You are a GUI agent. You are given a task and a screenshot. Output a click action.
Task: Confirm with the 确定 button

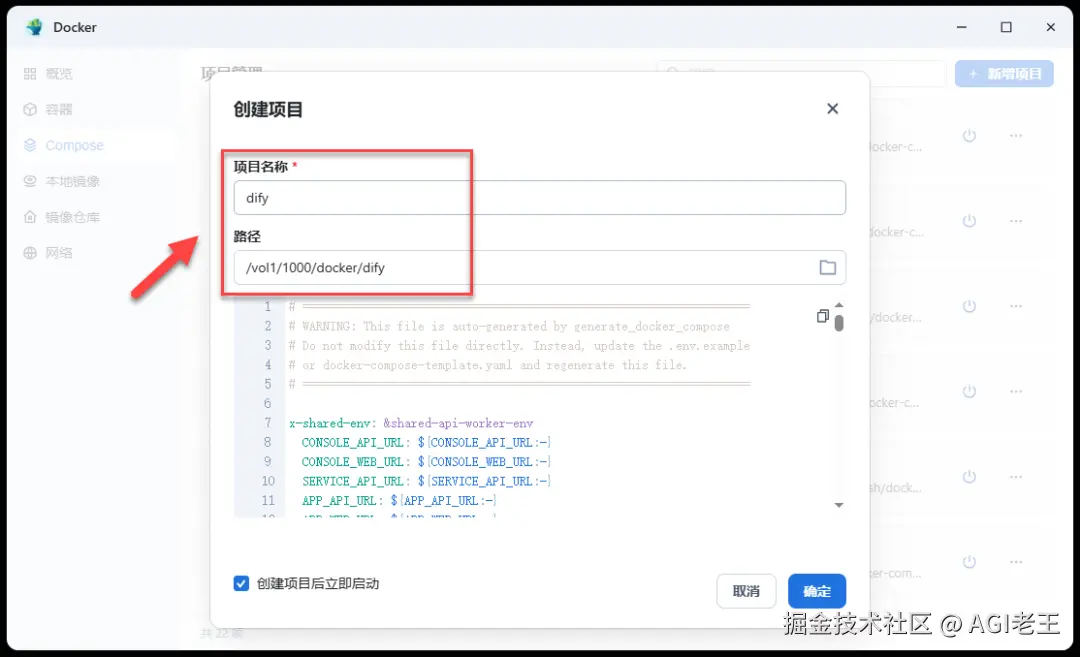pyautogui.click(x=817, y=591)
